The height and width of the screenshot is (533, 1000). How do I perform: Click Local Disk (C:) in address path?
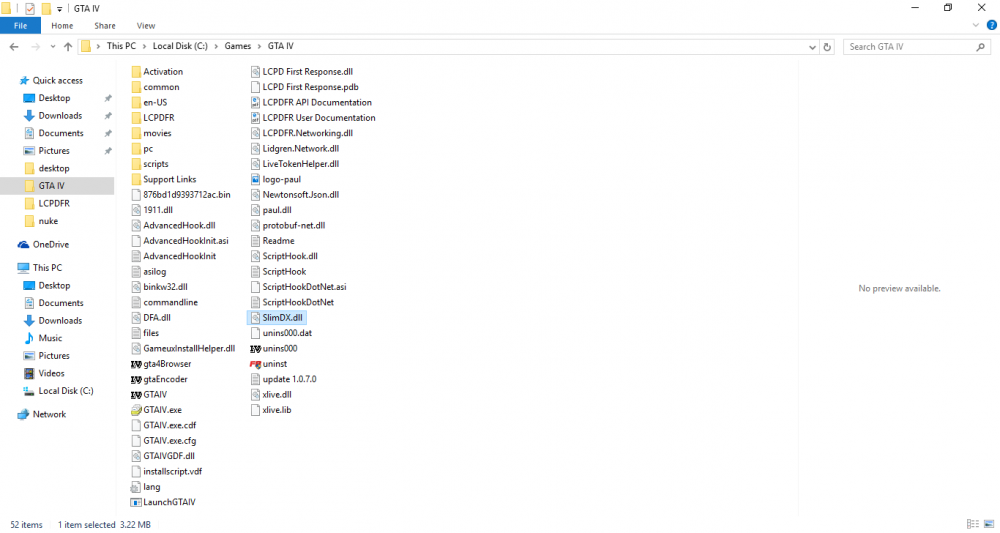coord(180,46)
